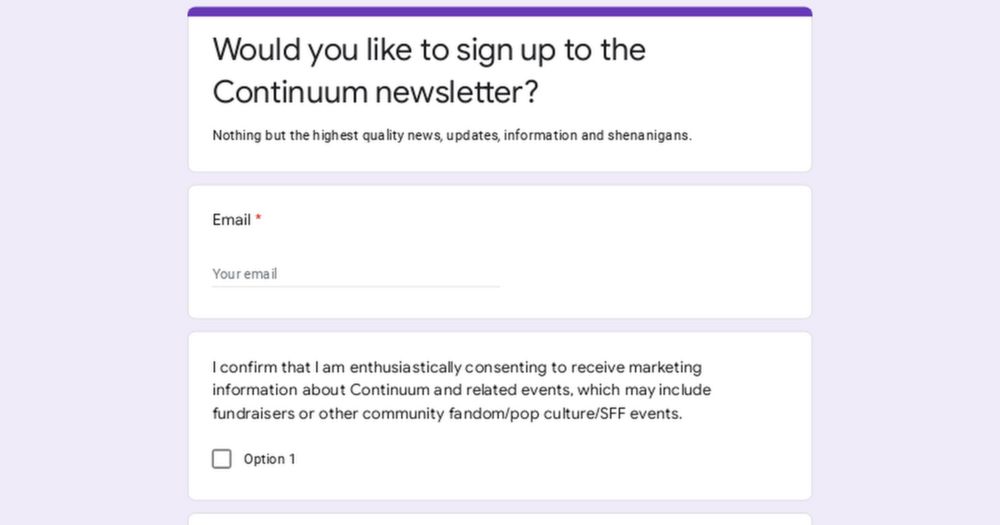The image size is (1000, 525).
Task: Click the partially visible card at the bottom
Action: pos(500,519)
